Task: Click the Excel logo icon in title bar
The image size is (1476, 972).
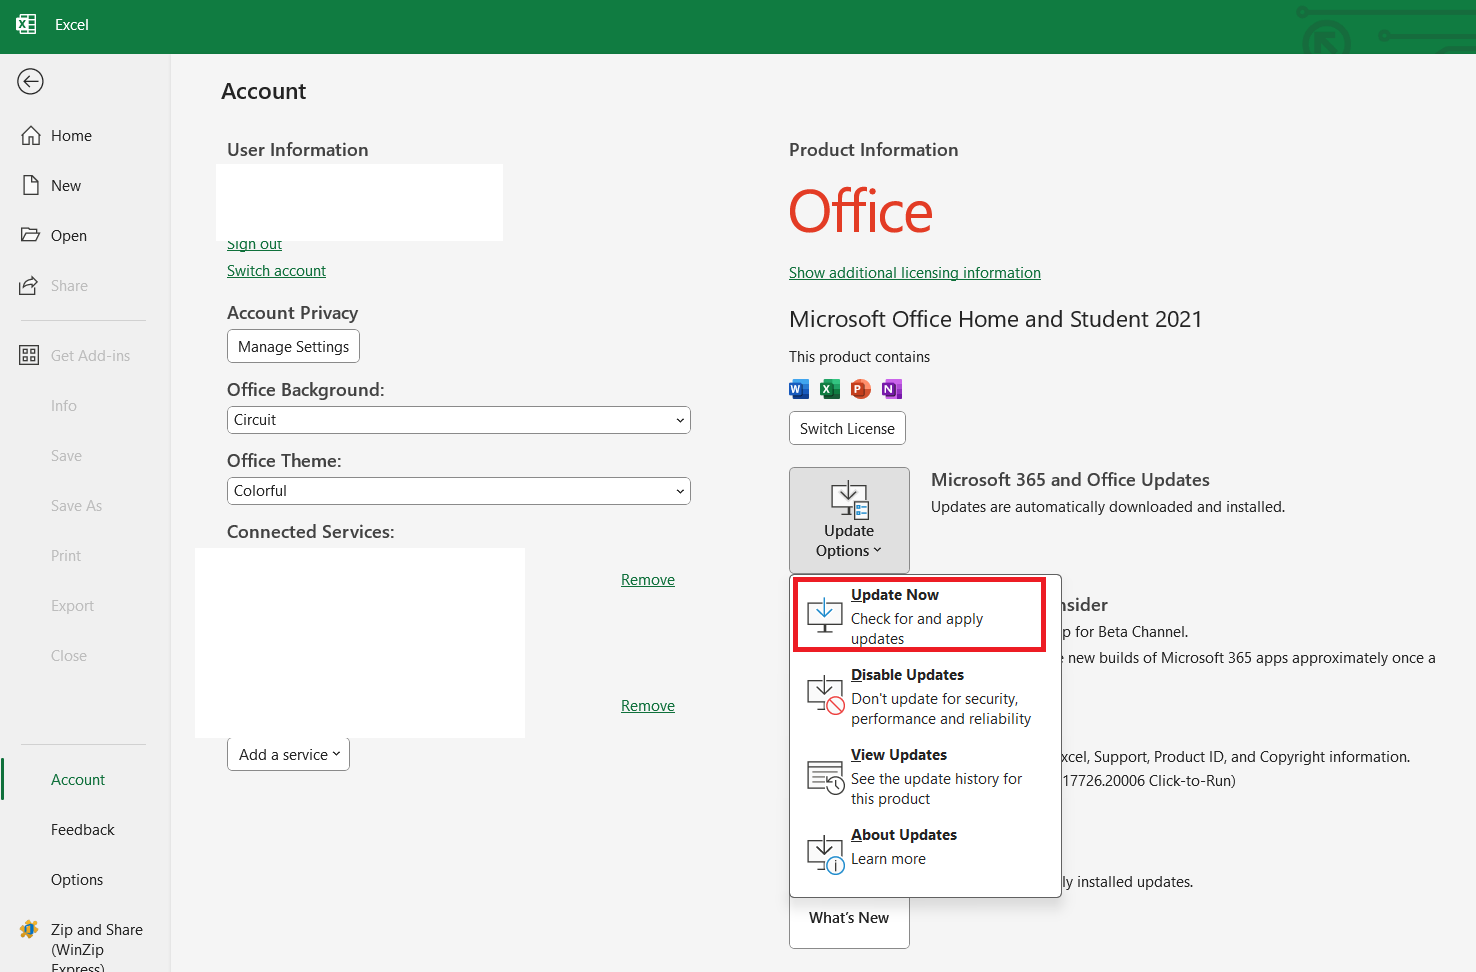Action: tap(27, 24)
